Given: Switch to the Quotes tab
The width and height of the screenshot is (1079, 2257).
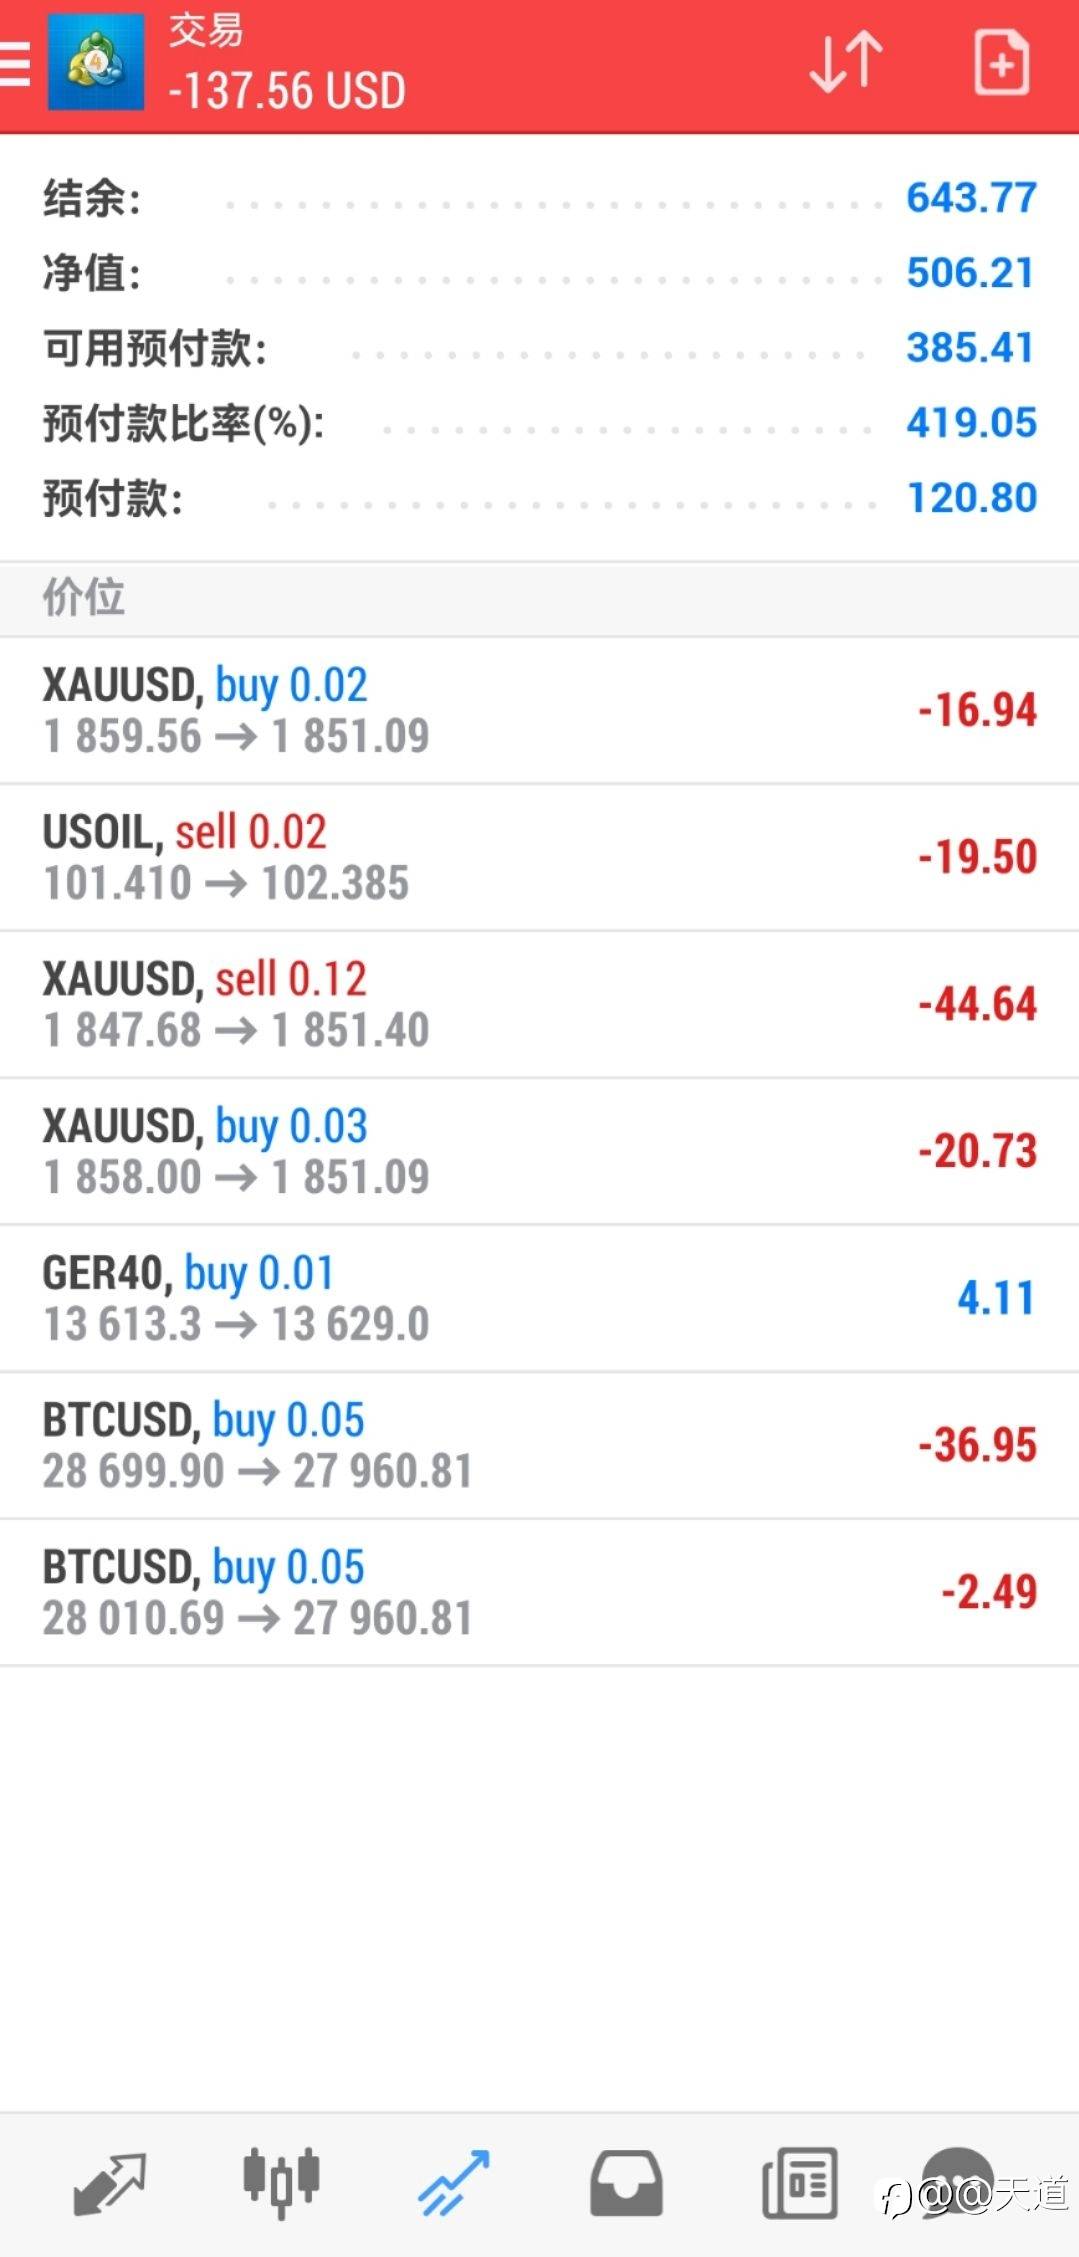Looking at the screenshot, I should (110, 2182).
